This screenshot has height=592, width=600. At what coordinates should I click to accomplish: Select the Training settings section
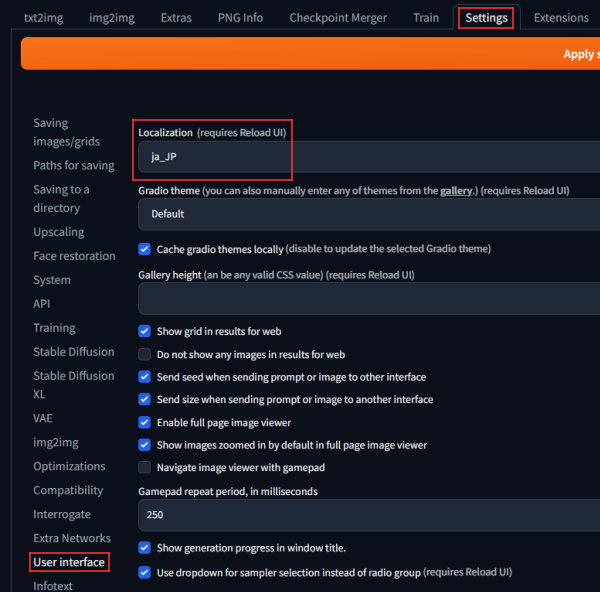54,328
